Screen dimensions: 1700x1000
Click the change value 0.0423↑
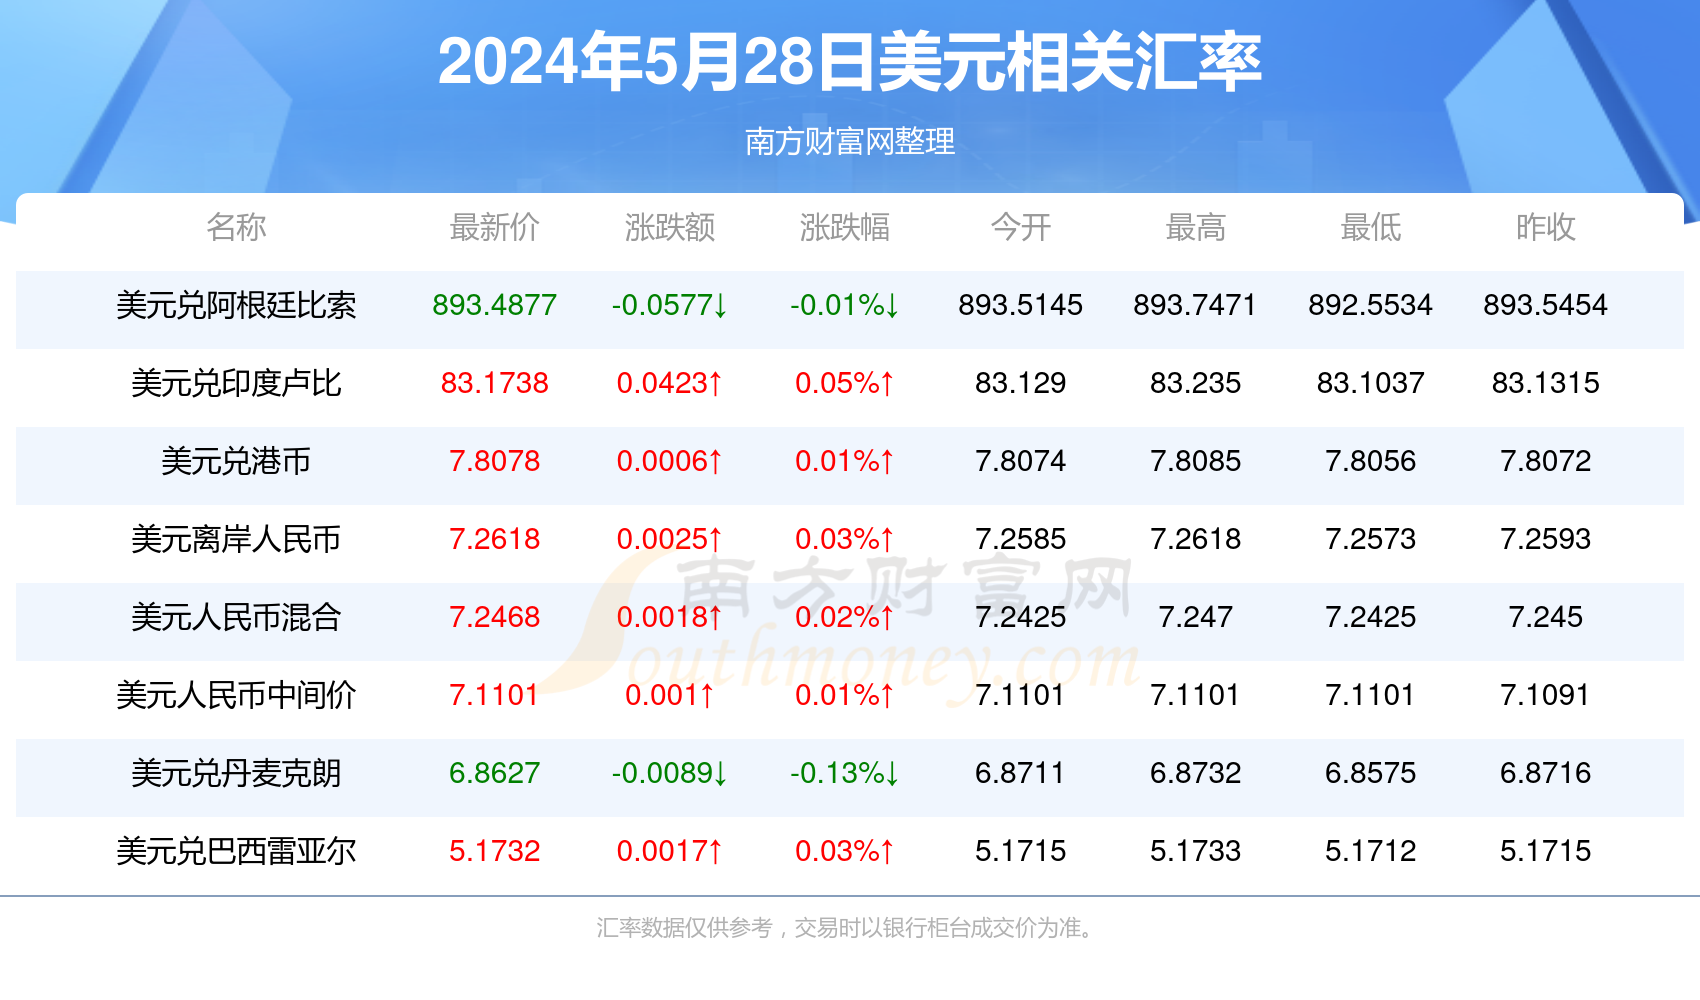coord(670,383)
